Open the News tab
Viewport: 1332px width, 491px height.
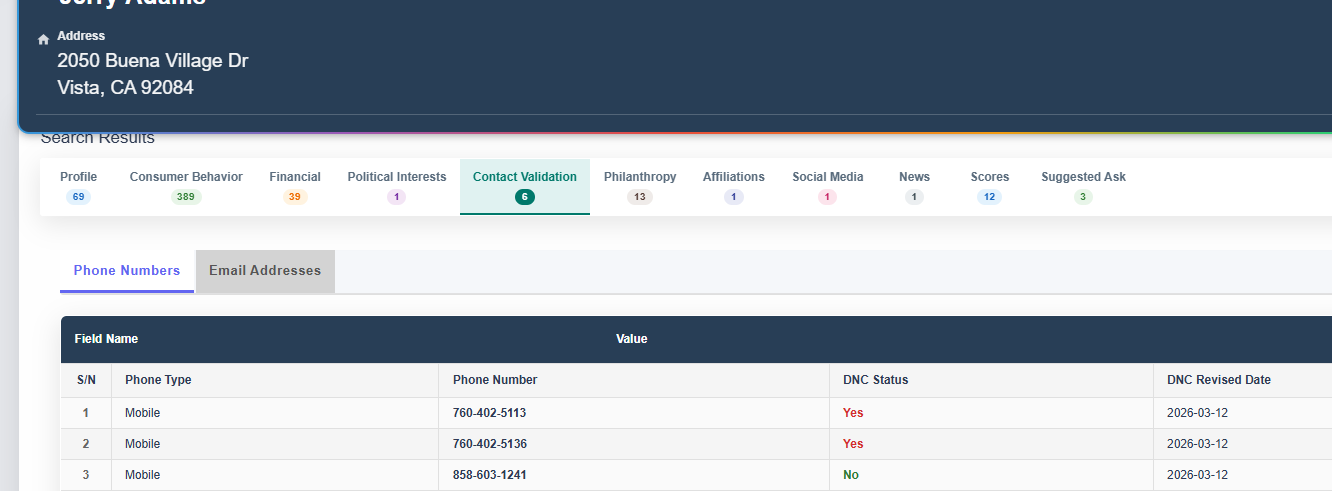coord(914,186)
